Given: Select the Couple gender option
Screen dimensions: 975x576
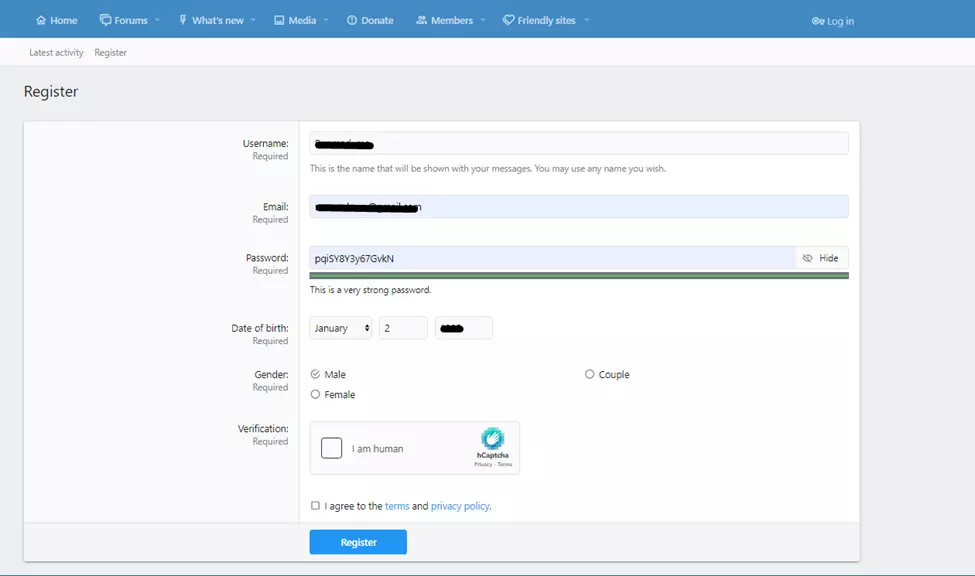Looking at the screenshot, I should coord(589,374).
